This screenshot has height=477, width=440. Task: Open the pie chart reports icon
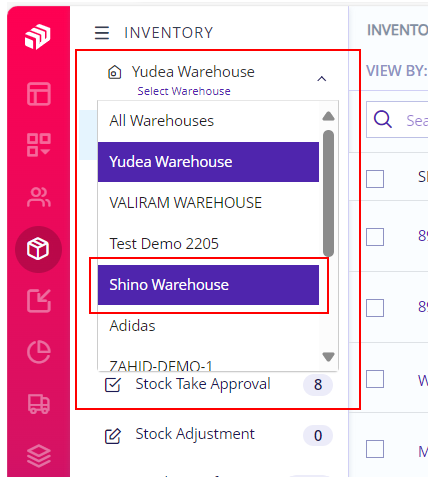tap(39, 352)
